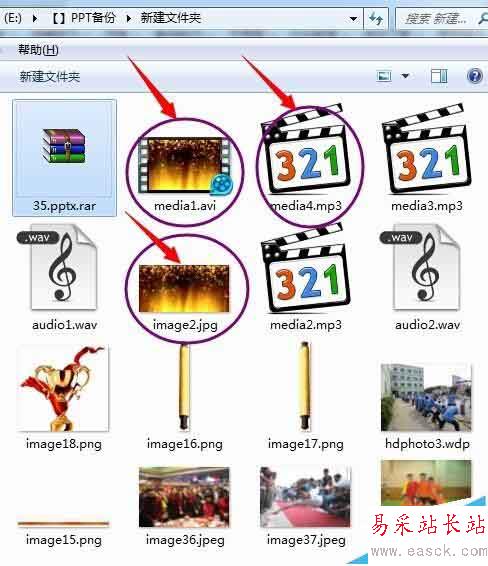Select the image17.png thumbnail
488x566 pixels.
click(x=305, y=387)
